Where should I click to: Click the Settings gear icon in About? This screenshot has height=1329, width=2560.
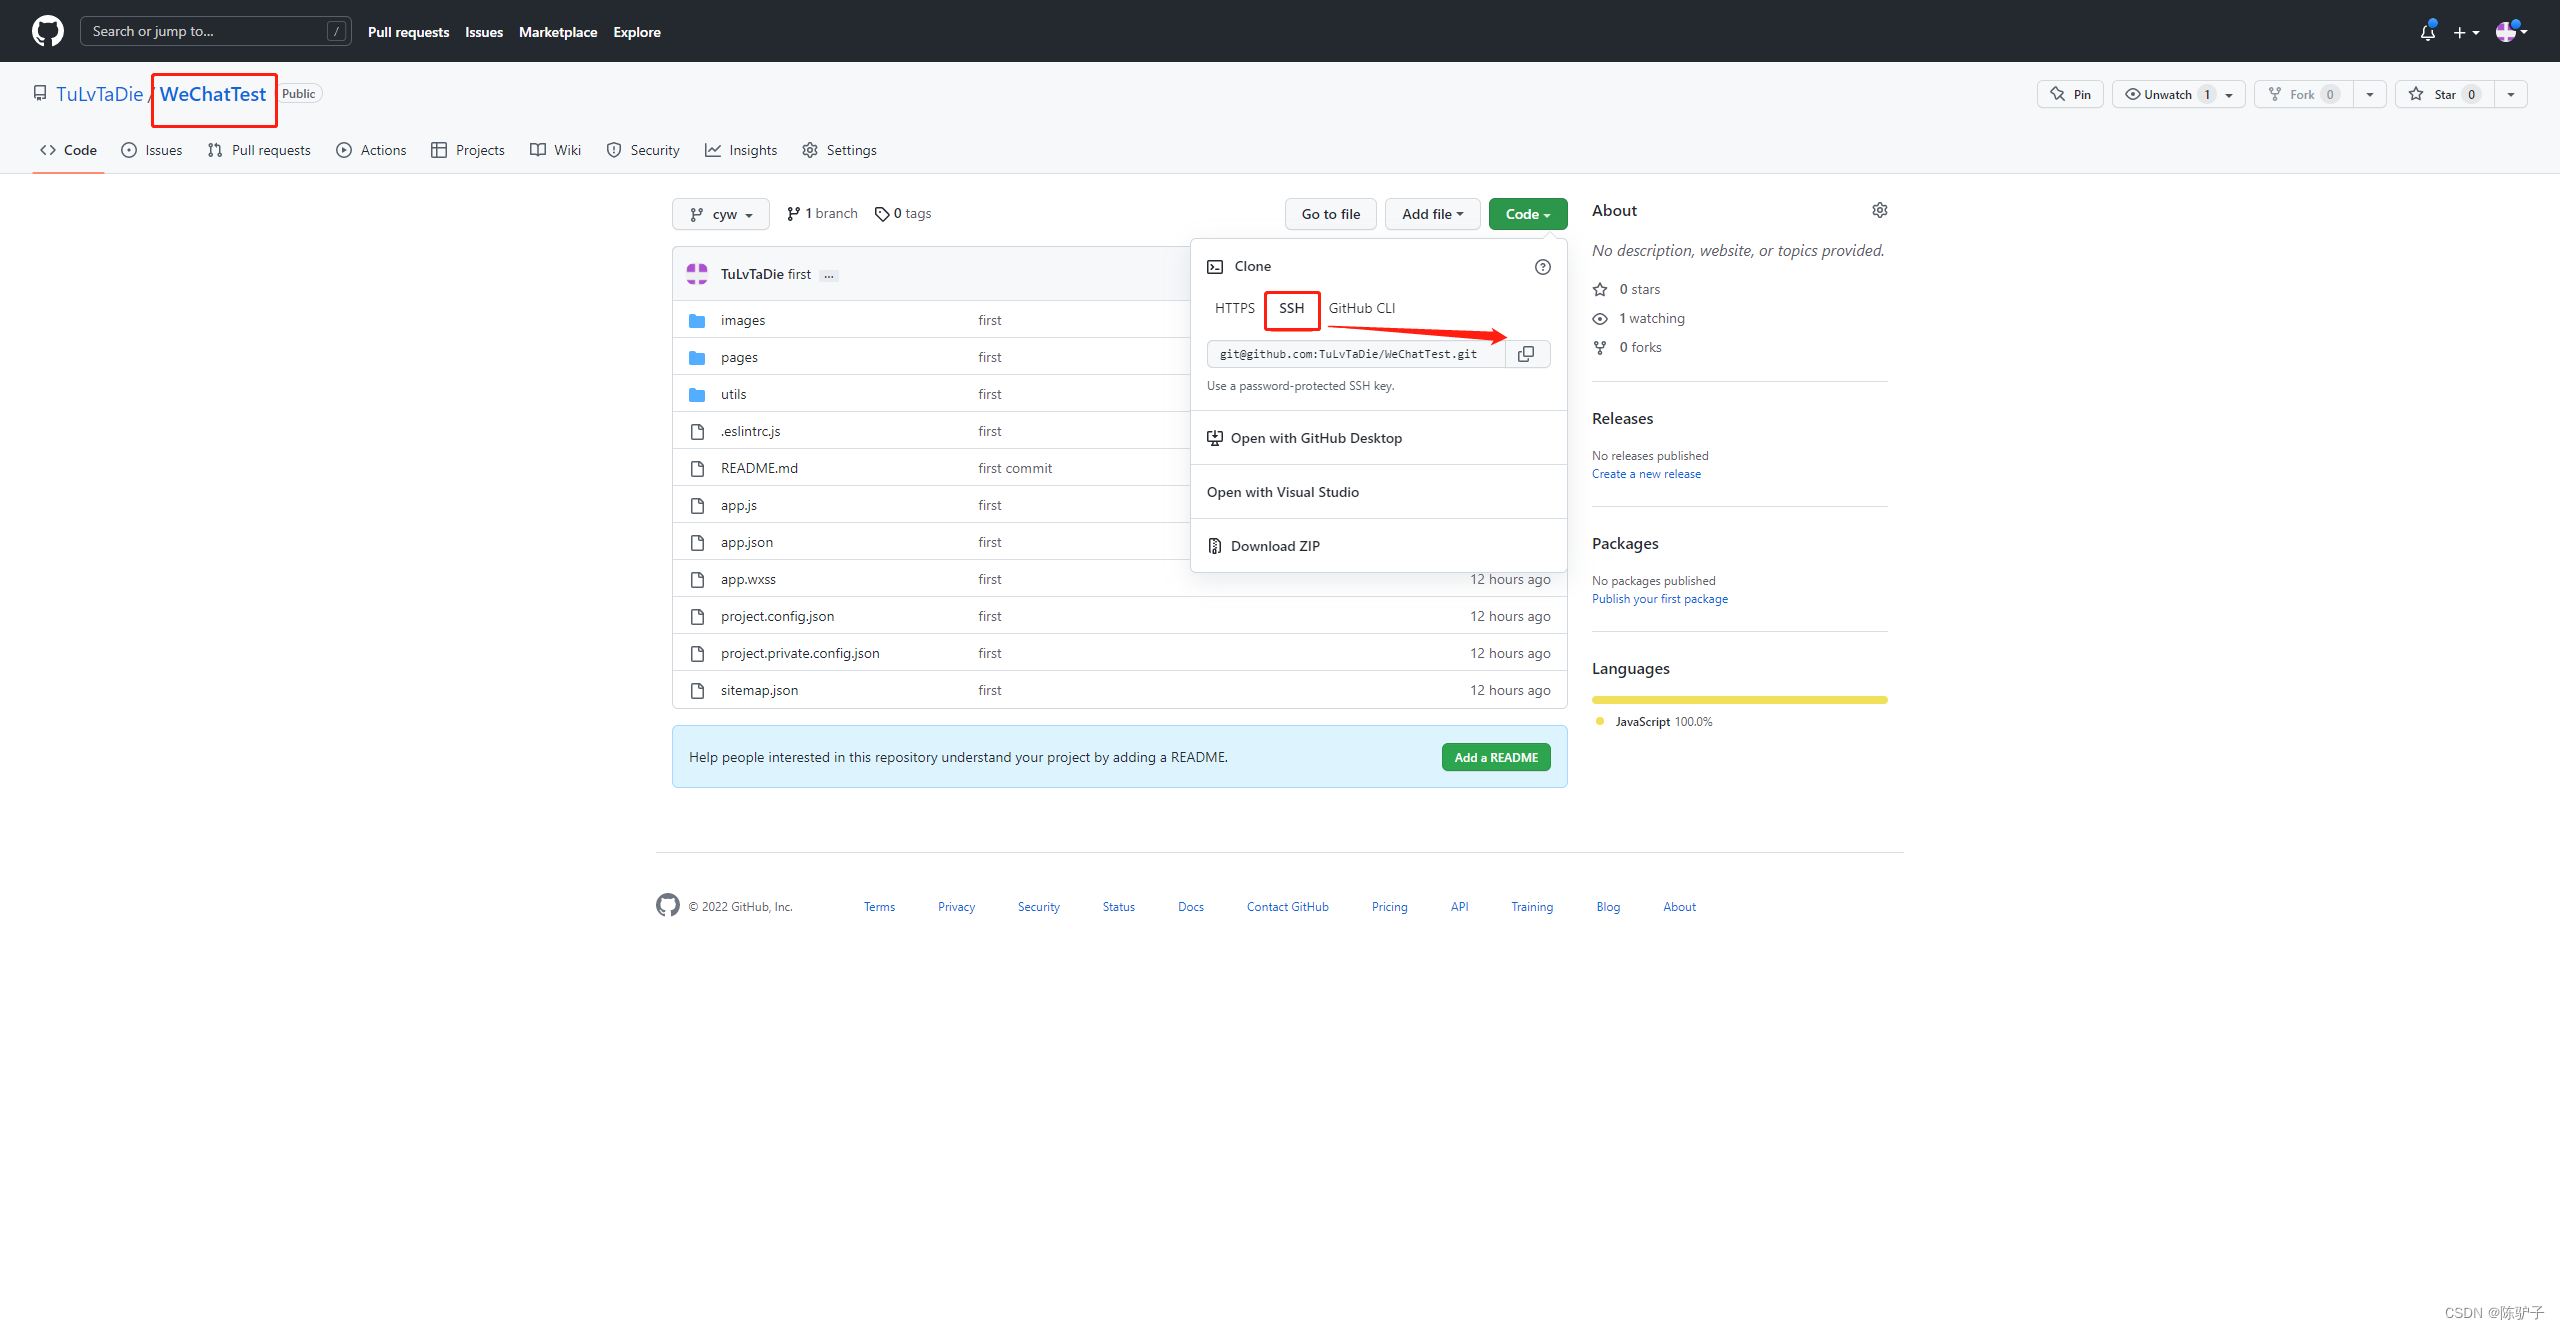click(1878, 210)
